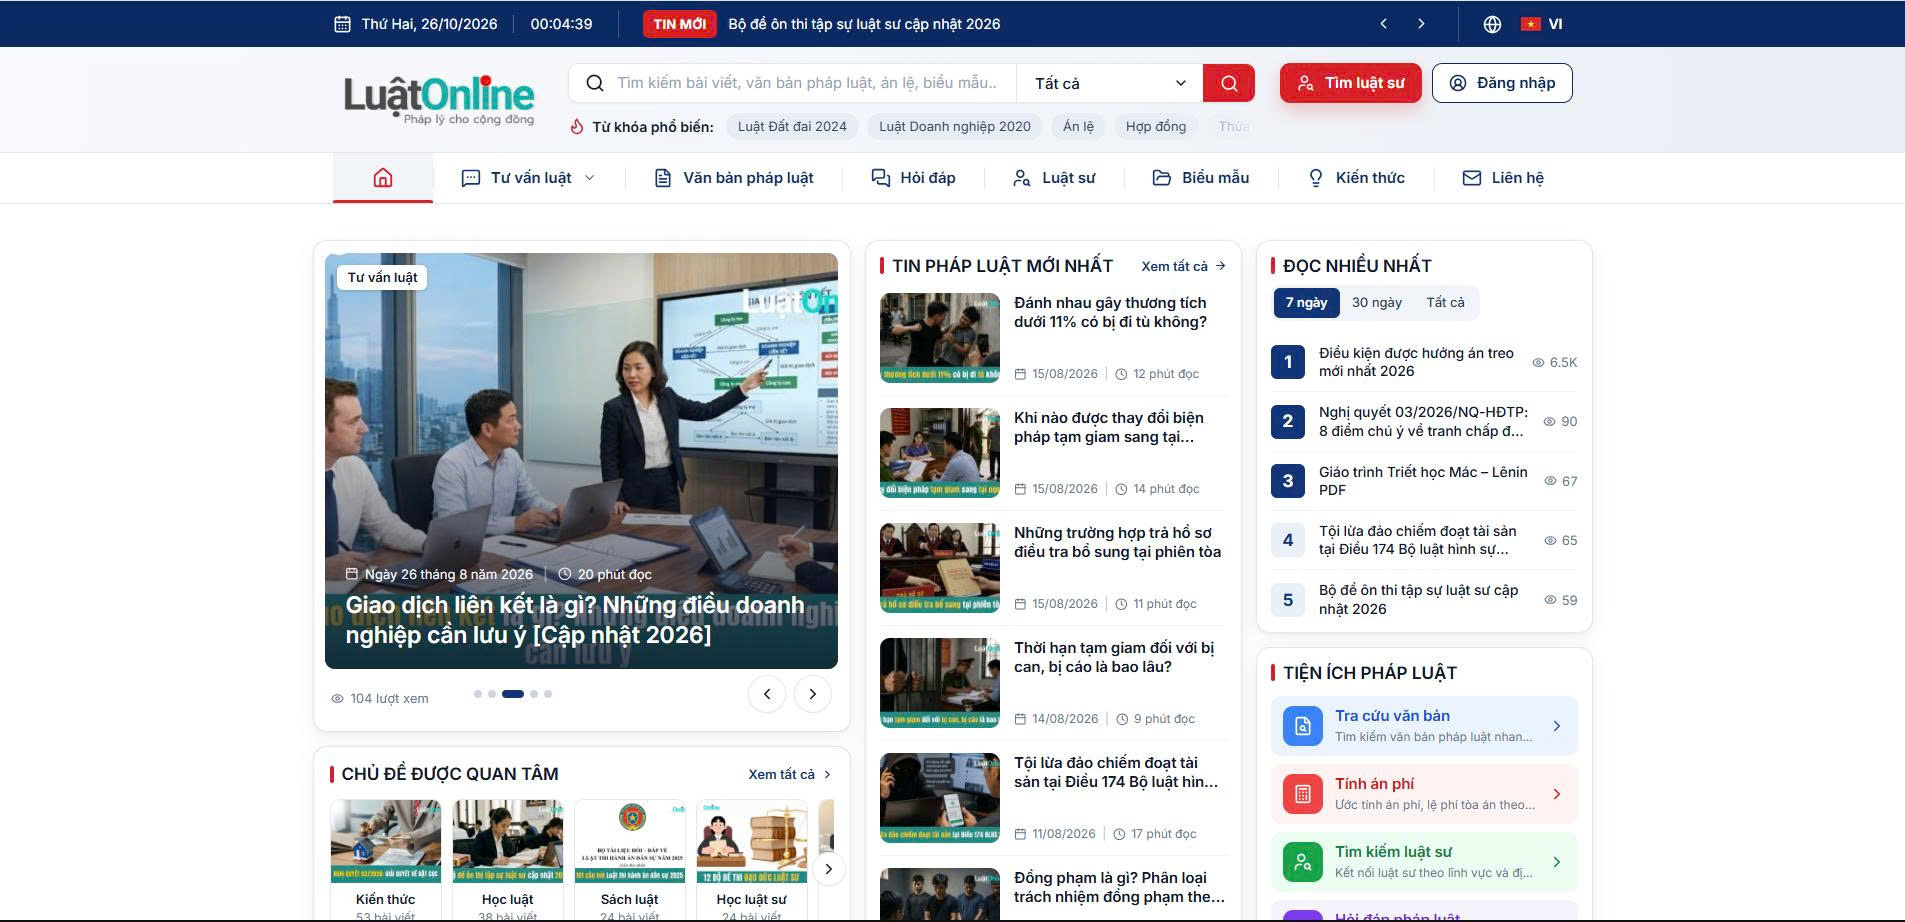
Task: Open featured article Giao dịch liên kết
Action: point(575,620)
